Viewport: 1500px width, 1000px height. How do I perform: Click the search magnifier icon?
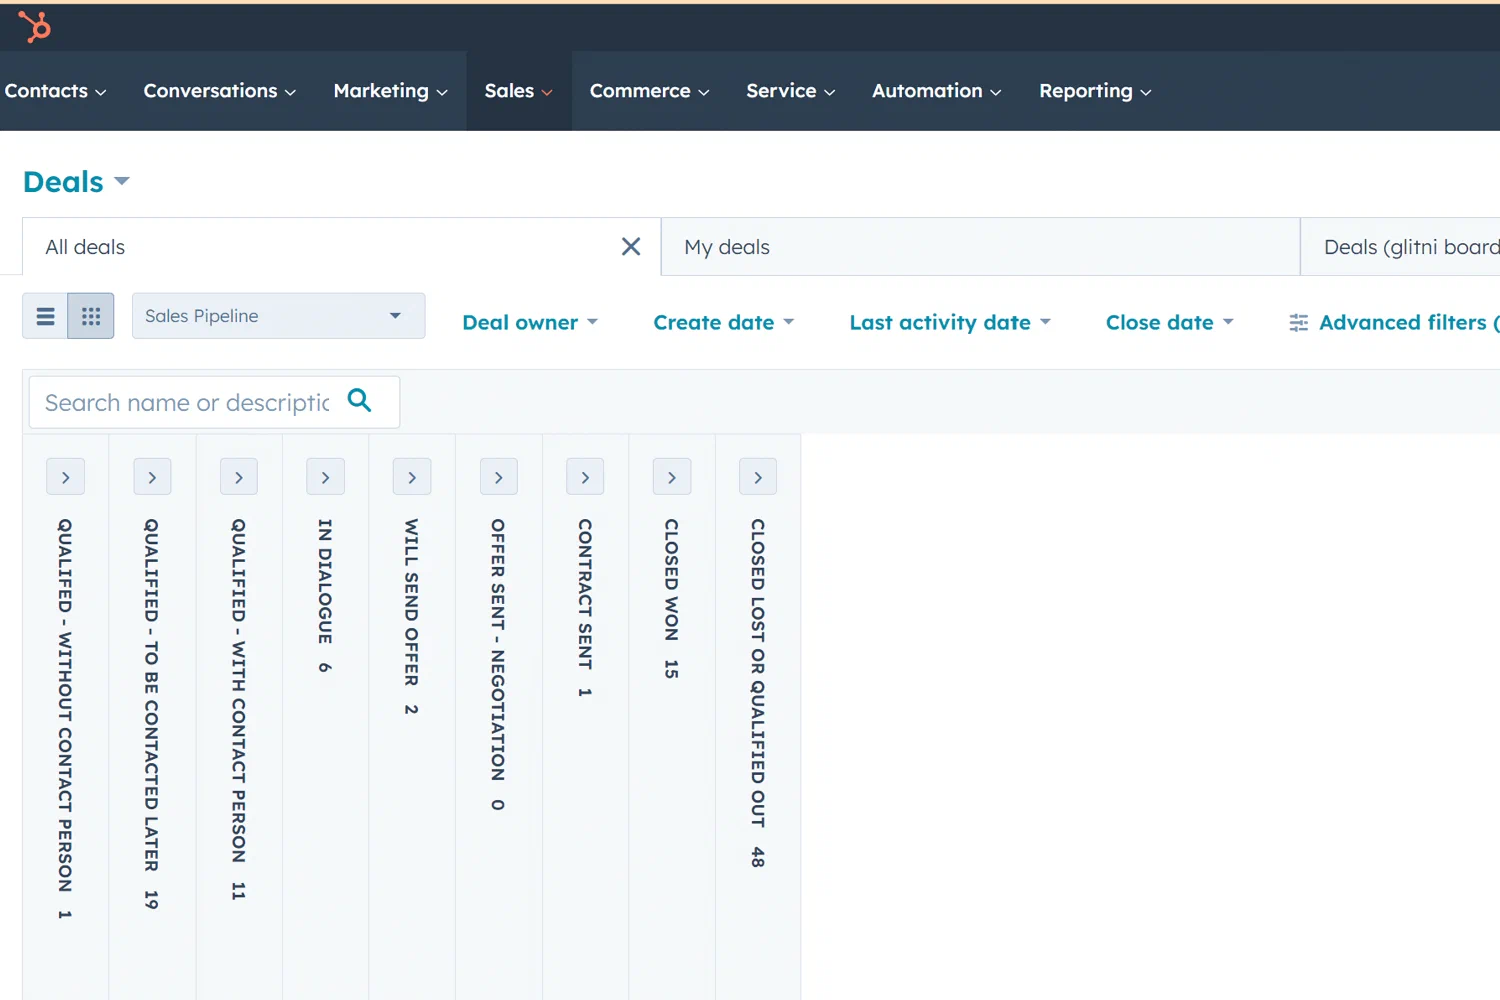coord(359,401)
